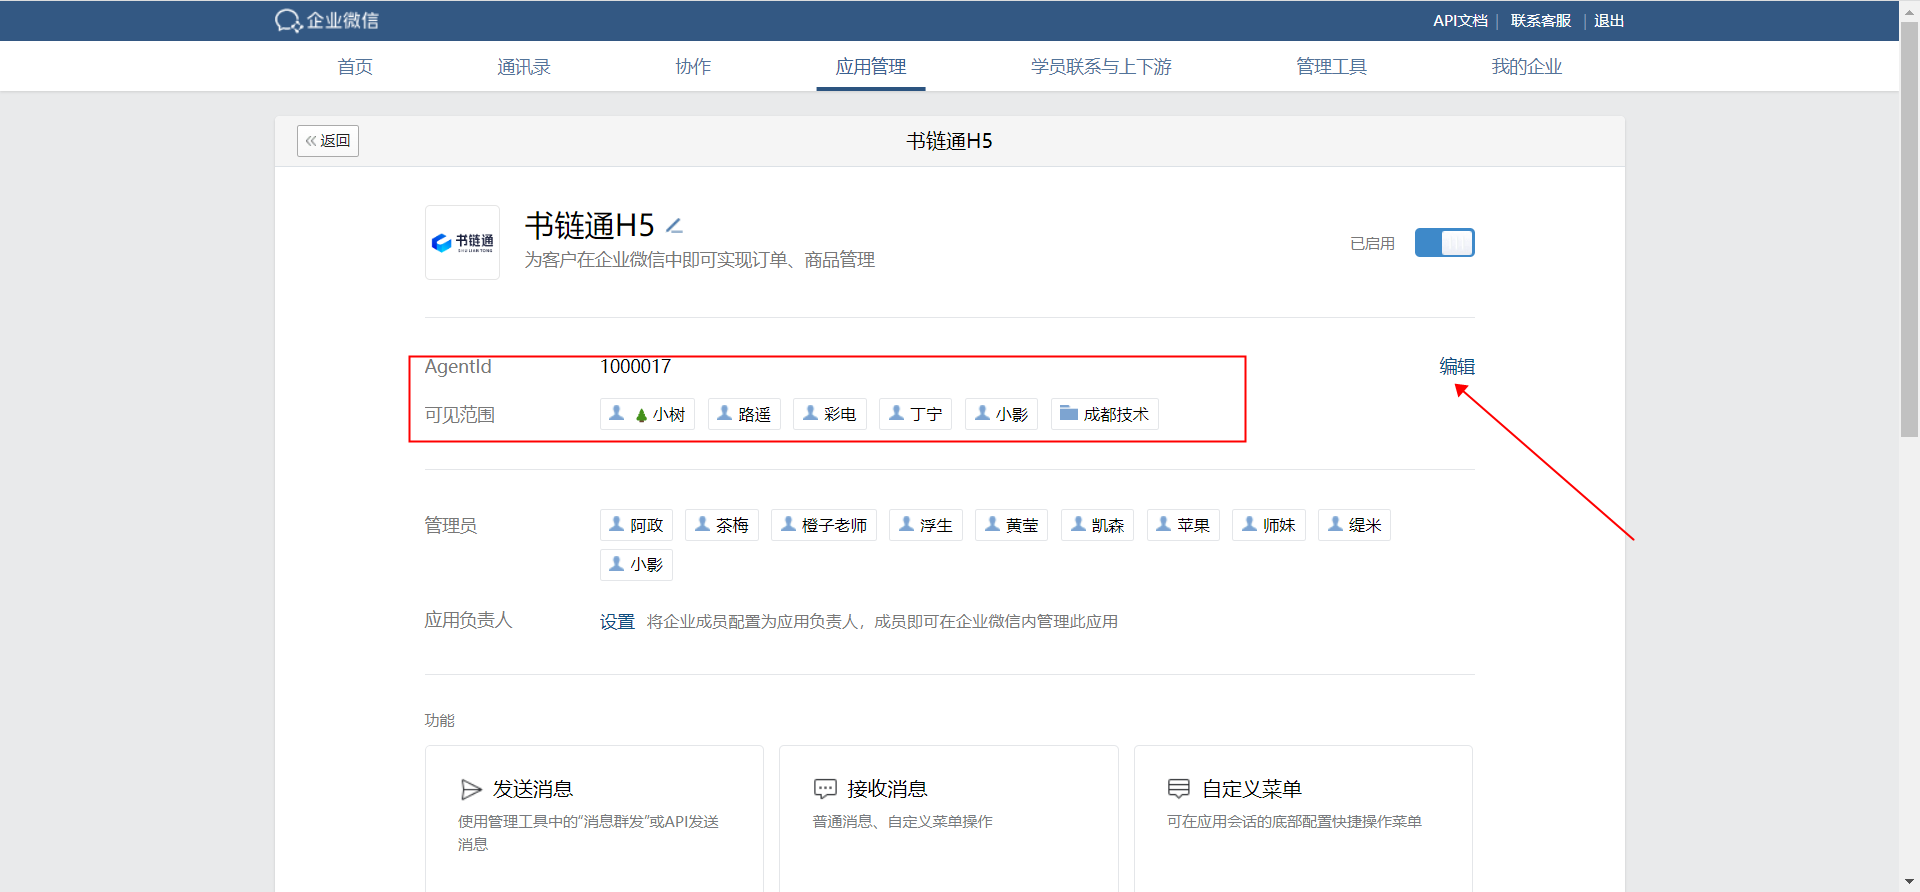1920x892 pixels.
Task: Click the 企业微信 logo icon
Action: tap(288, 20)
